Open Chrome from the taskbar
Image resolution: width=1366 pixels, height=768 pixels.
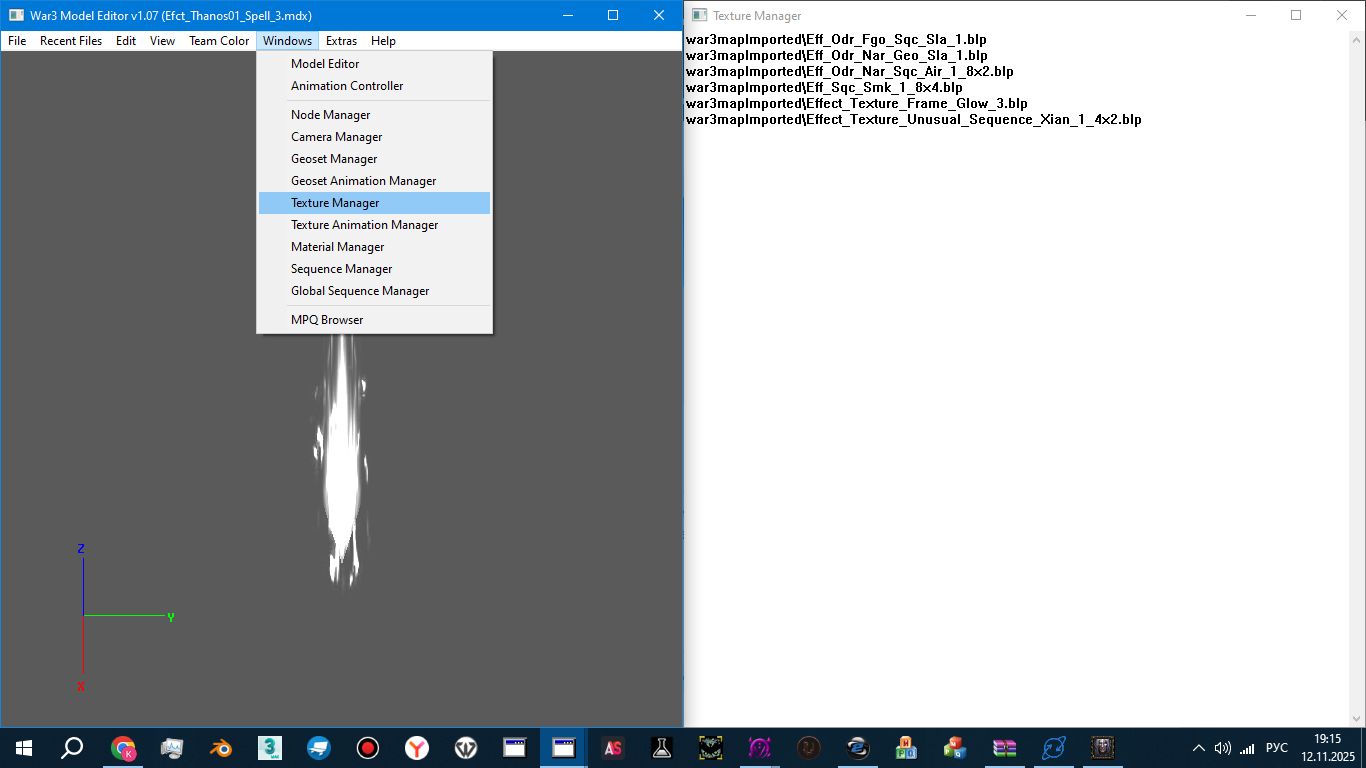pyautogui.click(x=124, y=748)
